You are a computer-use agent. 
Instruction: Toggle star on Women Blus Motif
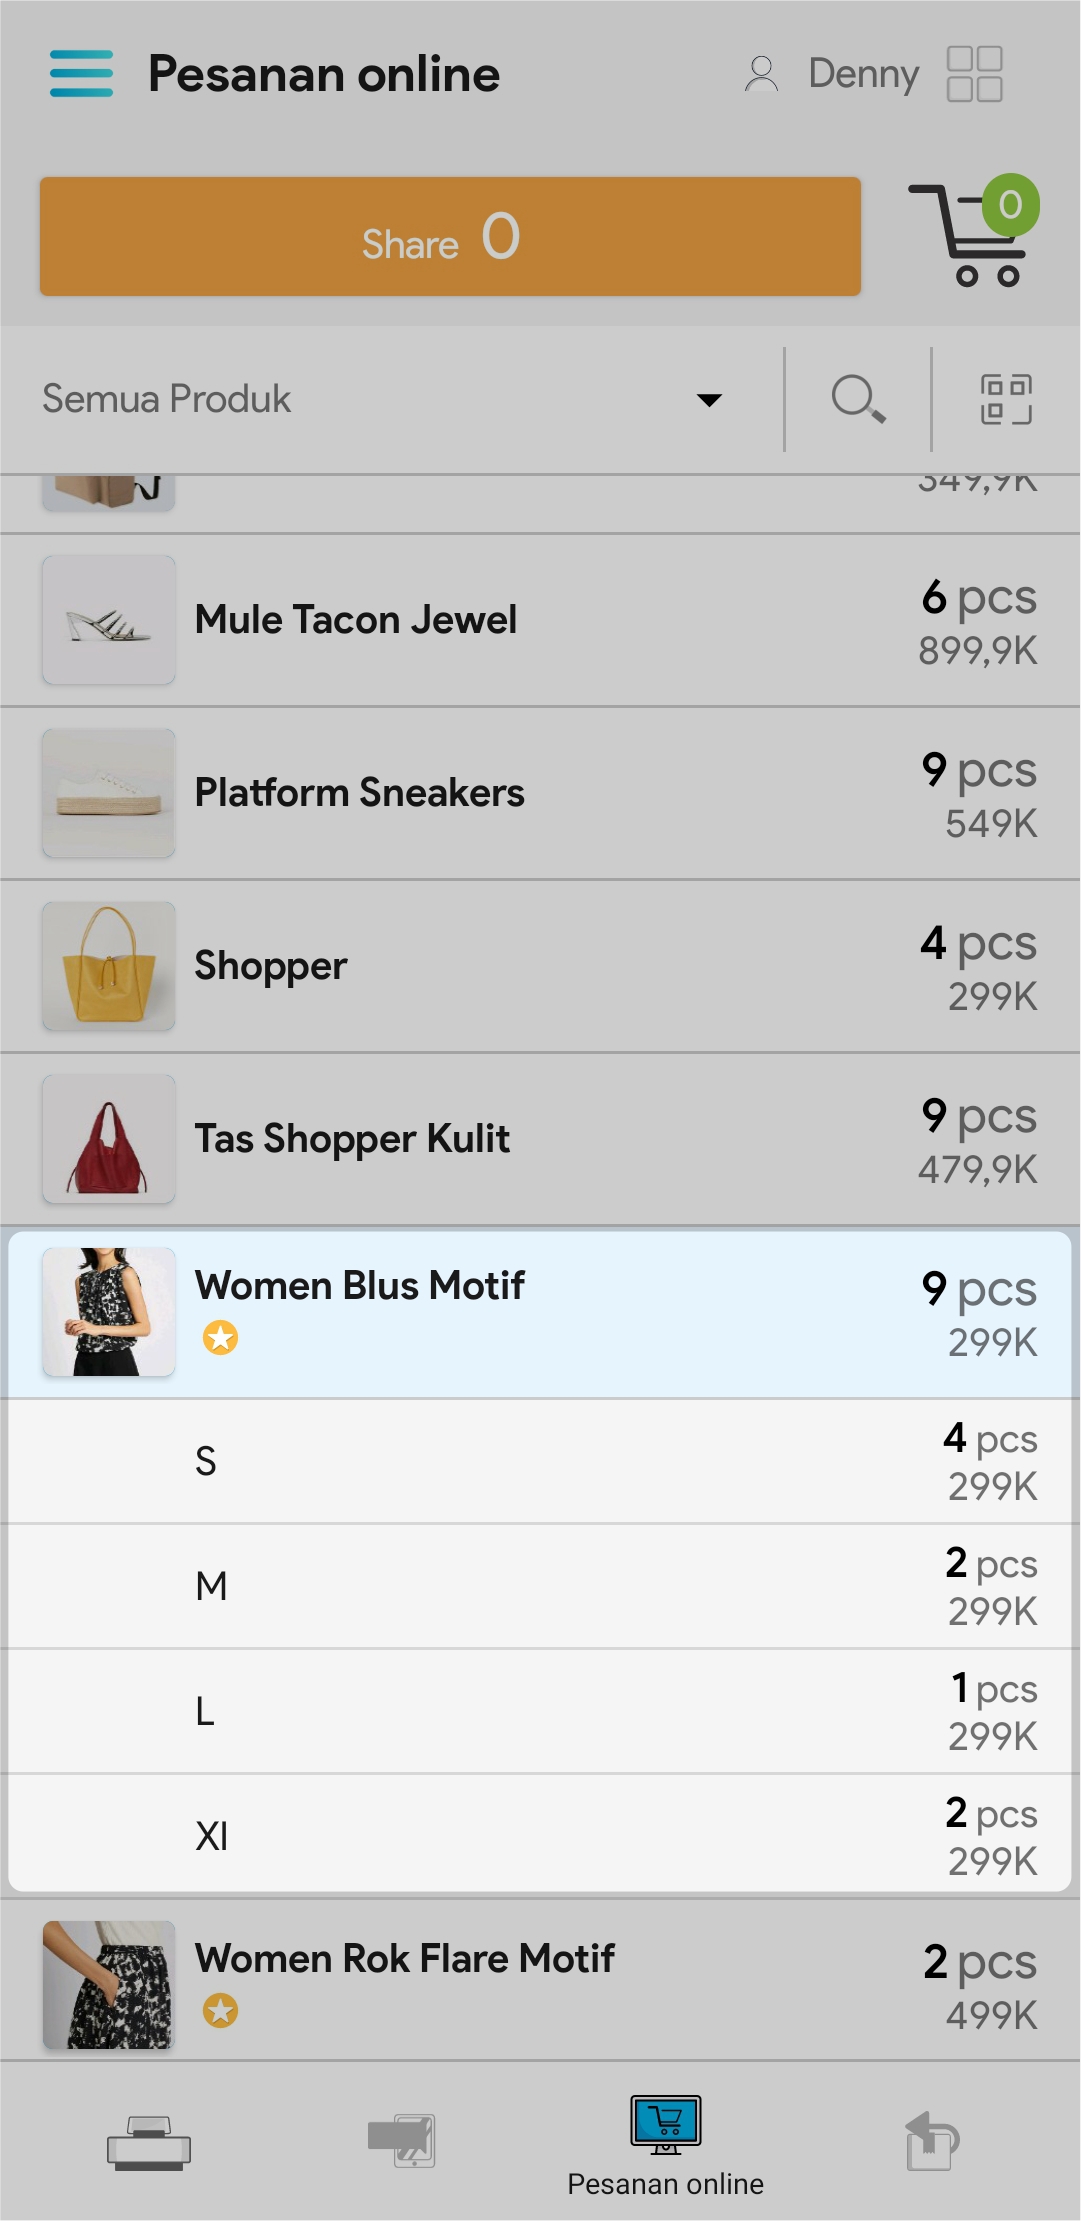click(x=220, y=1337)
